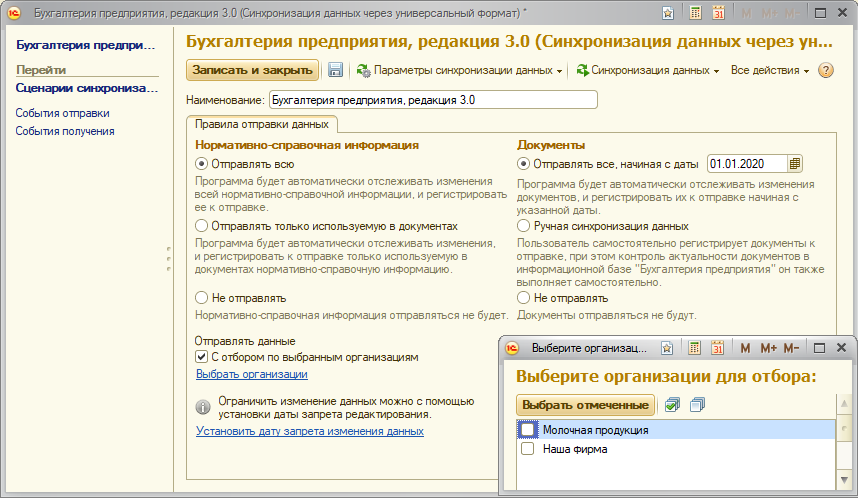858x498 pixels.
Task: Switch to 'Правила отправки данных' tab
Action: 262,124
